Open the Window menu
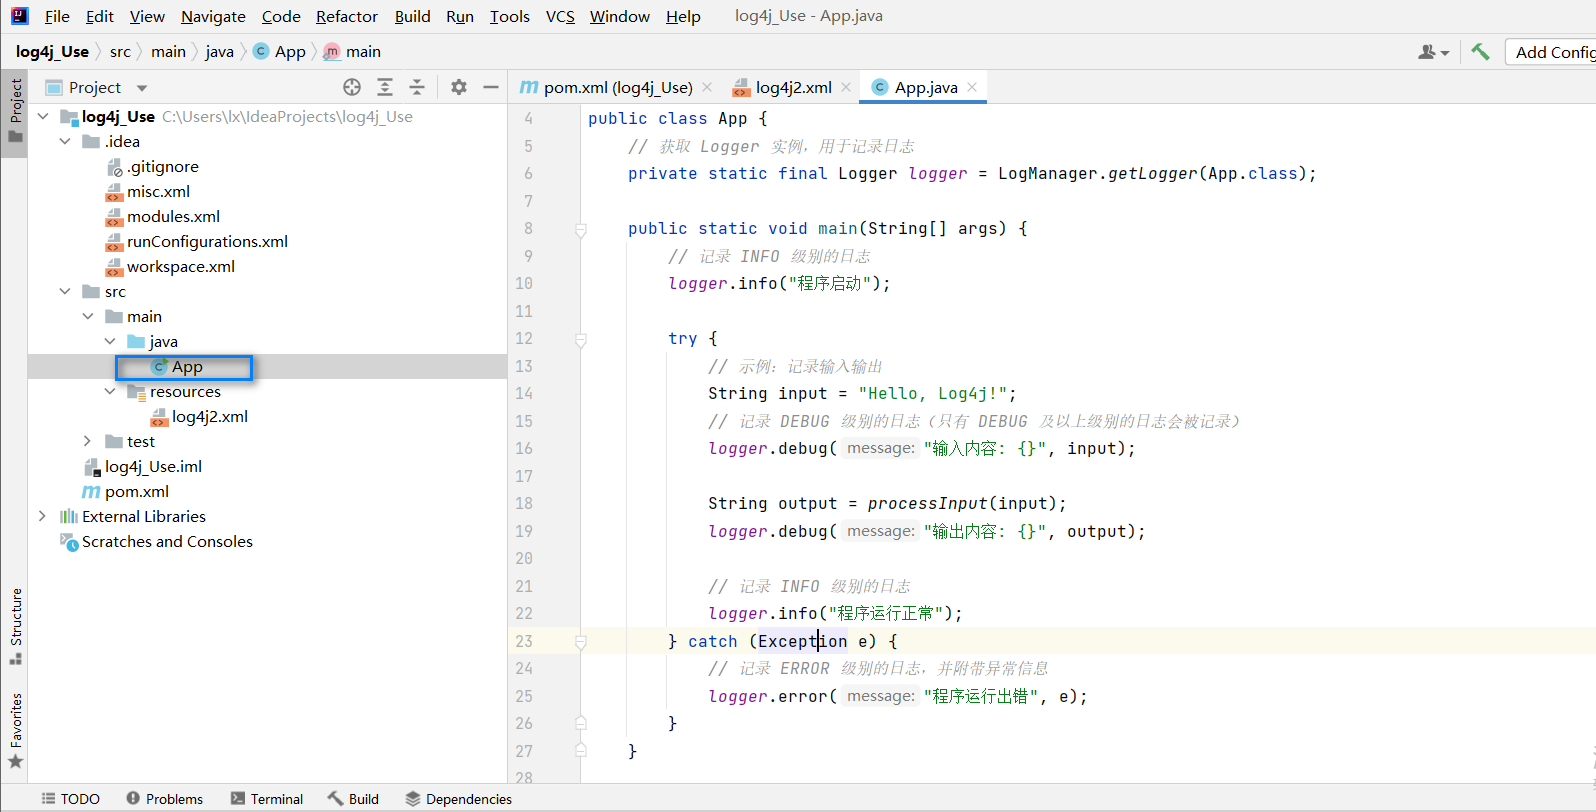The width and height of the screenshot is (1596, 812). [619, 16]
